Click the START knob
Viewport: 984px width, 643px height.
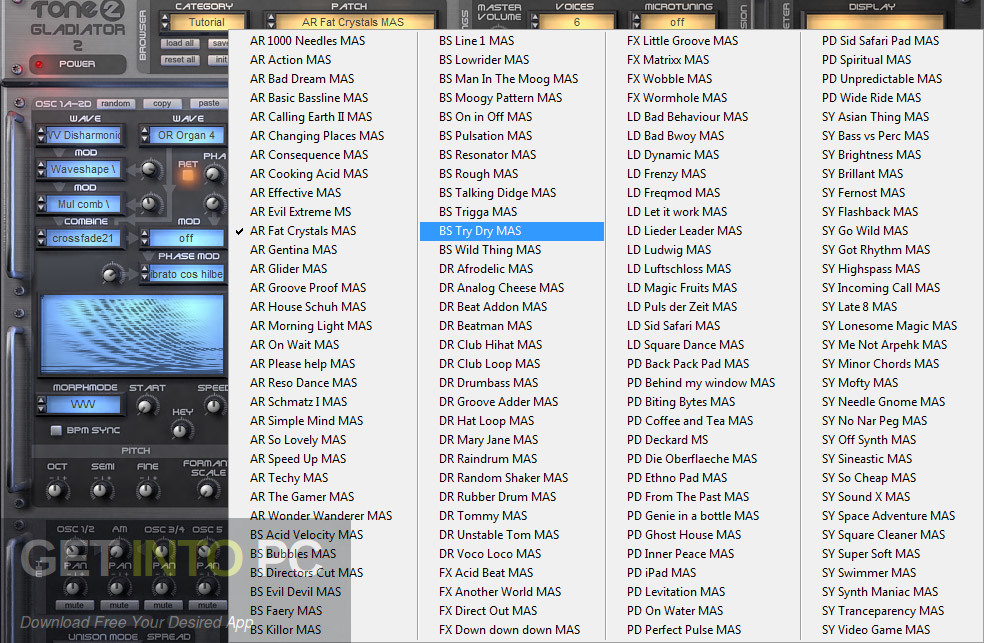[x=146, y=406]
